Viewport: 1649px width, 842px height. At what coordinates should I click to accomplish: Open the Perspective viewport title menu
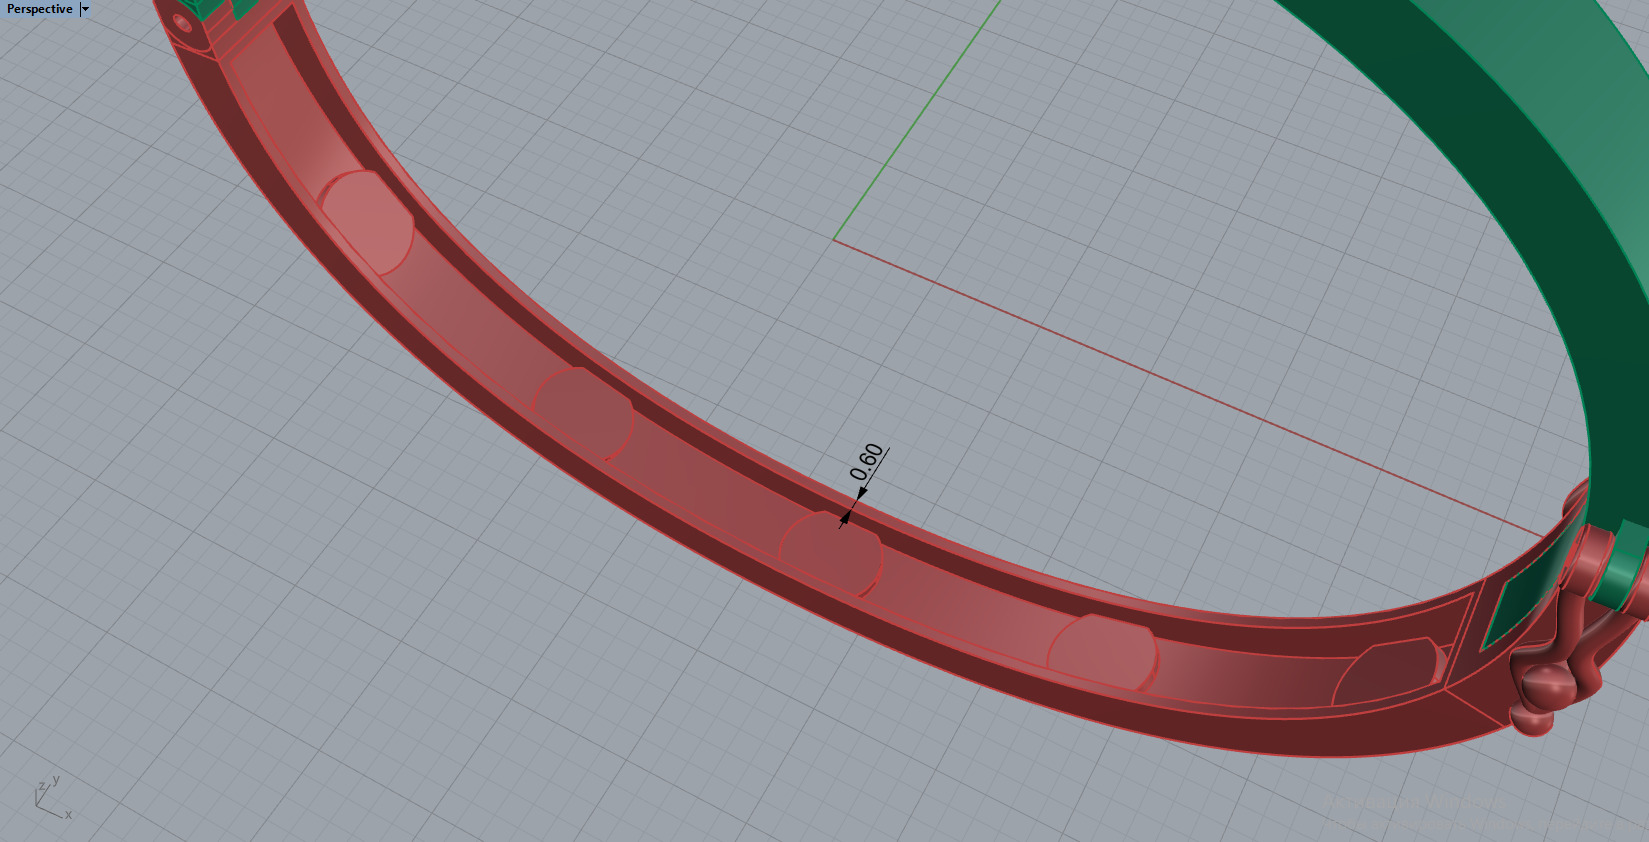[x=40, y=9]
